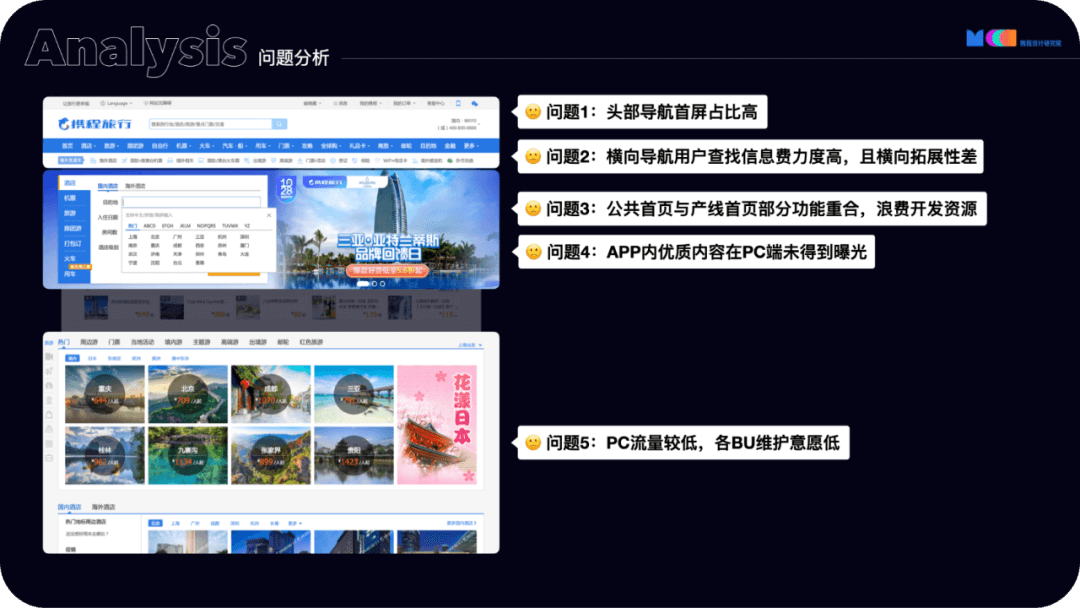The image size is (1080, 608).
Task: Click 更多国内酒店 link at the right
Action: point(461,523)
